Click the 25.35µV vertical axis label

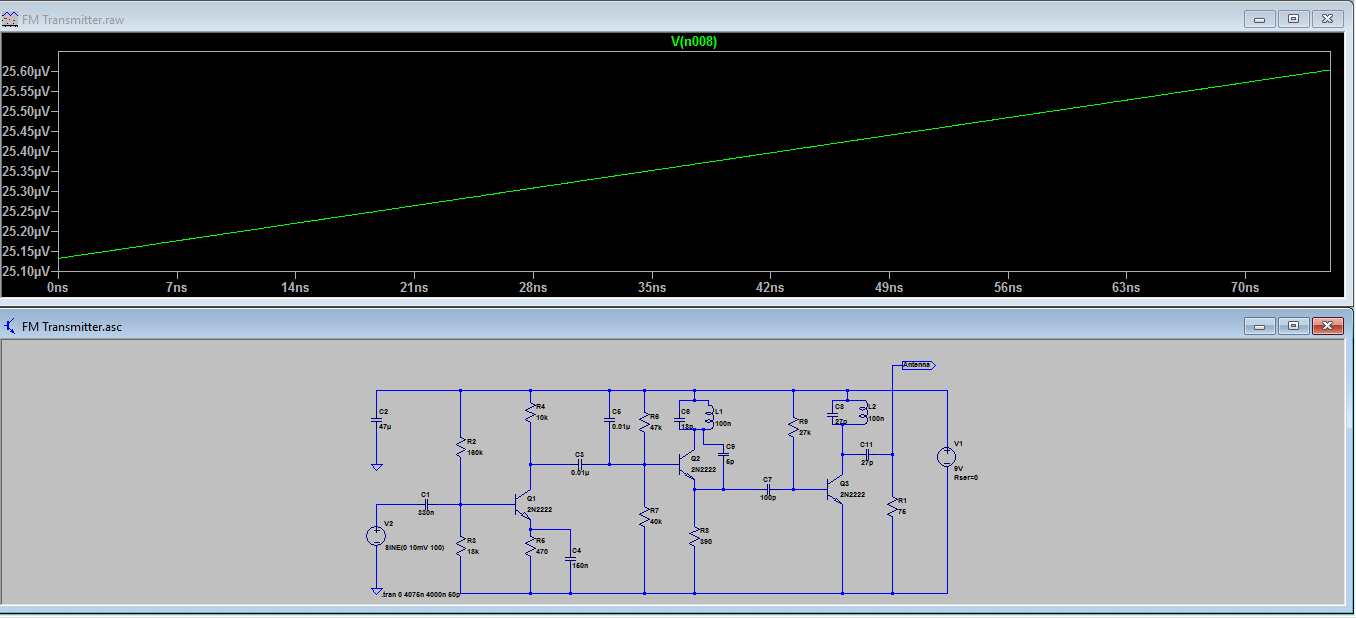(28, 171)
